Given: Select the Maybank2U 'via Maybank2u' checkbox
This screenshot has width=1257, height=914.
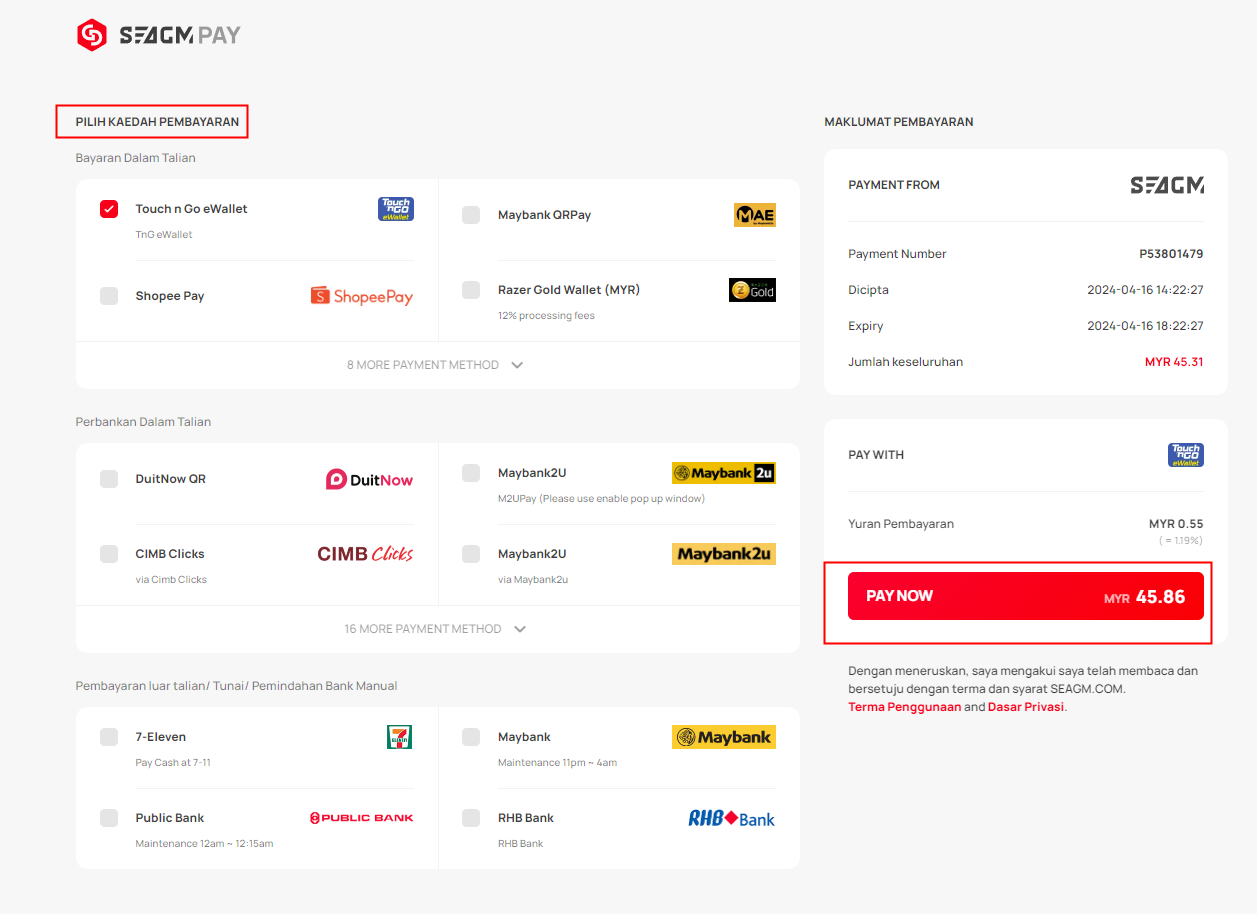Looking at the screenshot, I should click(x=471, y=554).
